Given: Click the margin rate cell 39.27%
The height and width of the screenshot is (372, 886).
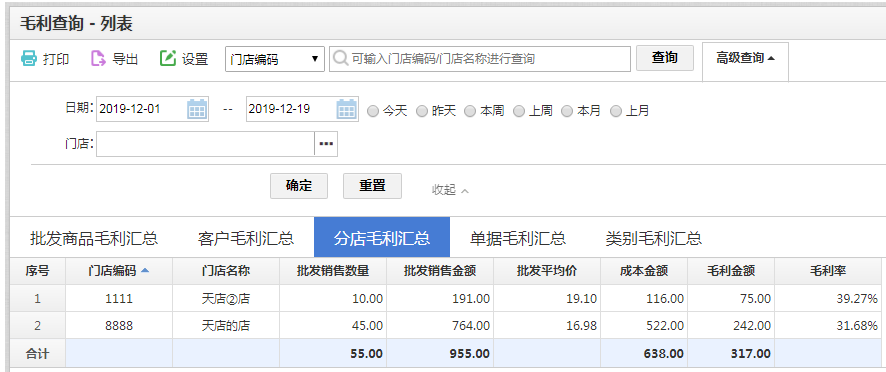Looking at the screenshot, I should 828,299.
